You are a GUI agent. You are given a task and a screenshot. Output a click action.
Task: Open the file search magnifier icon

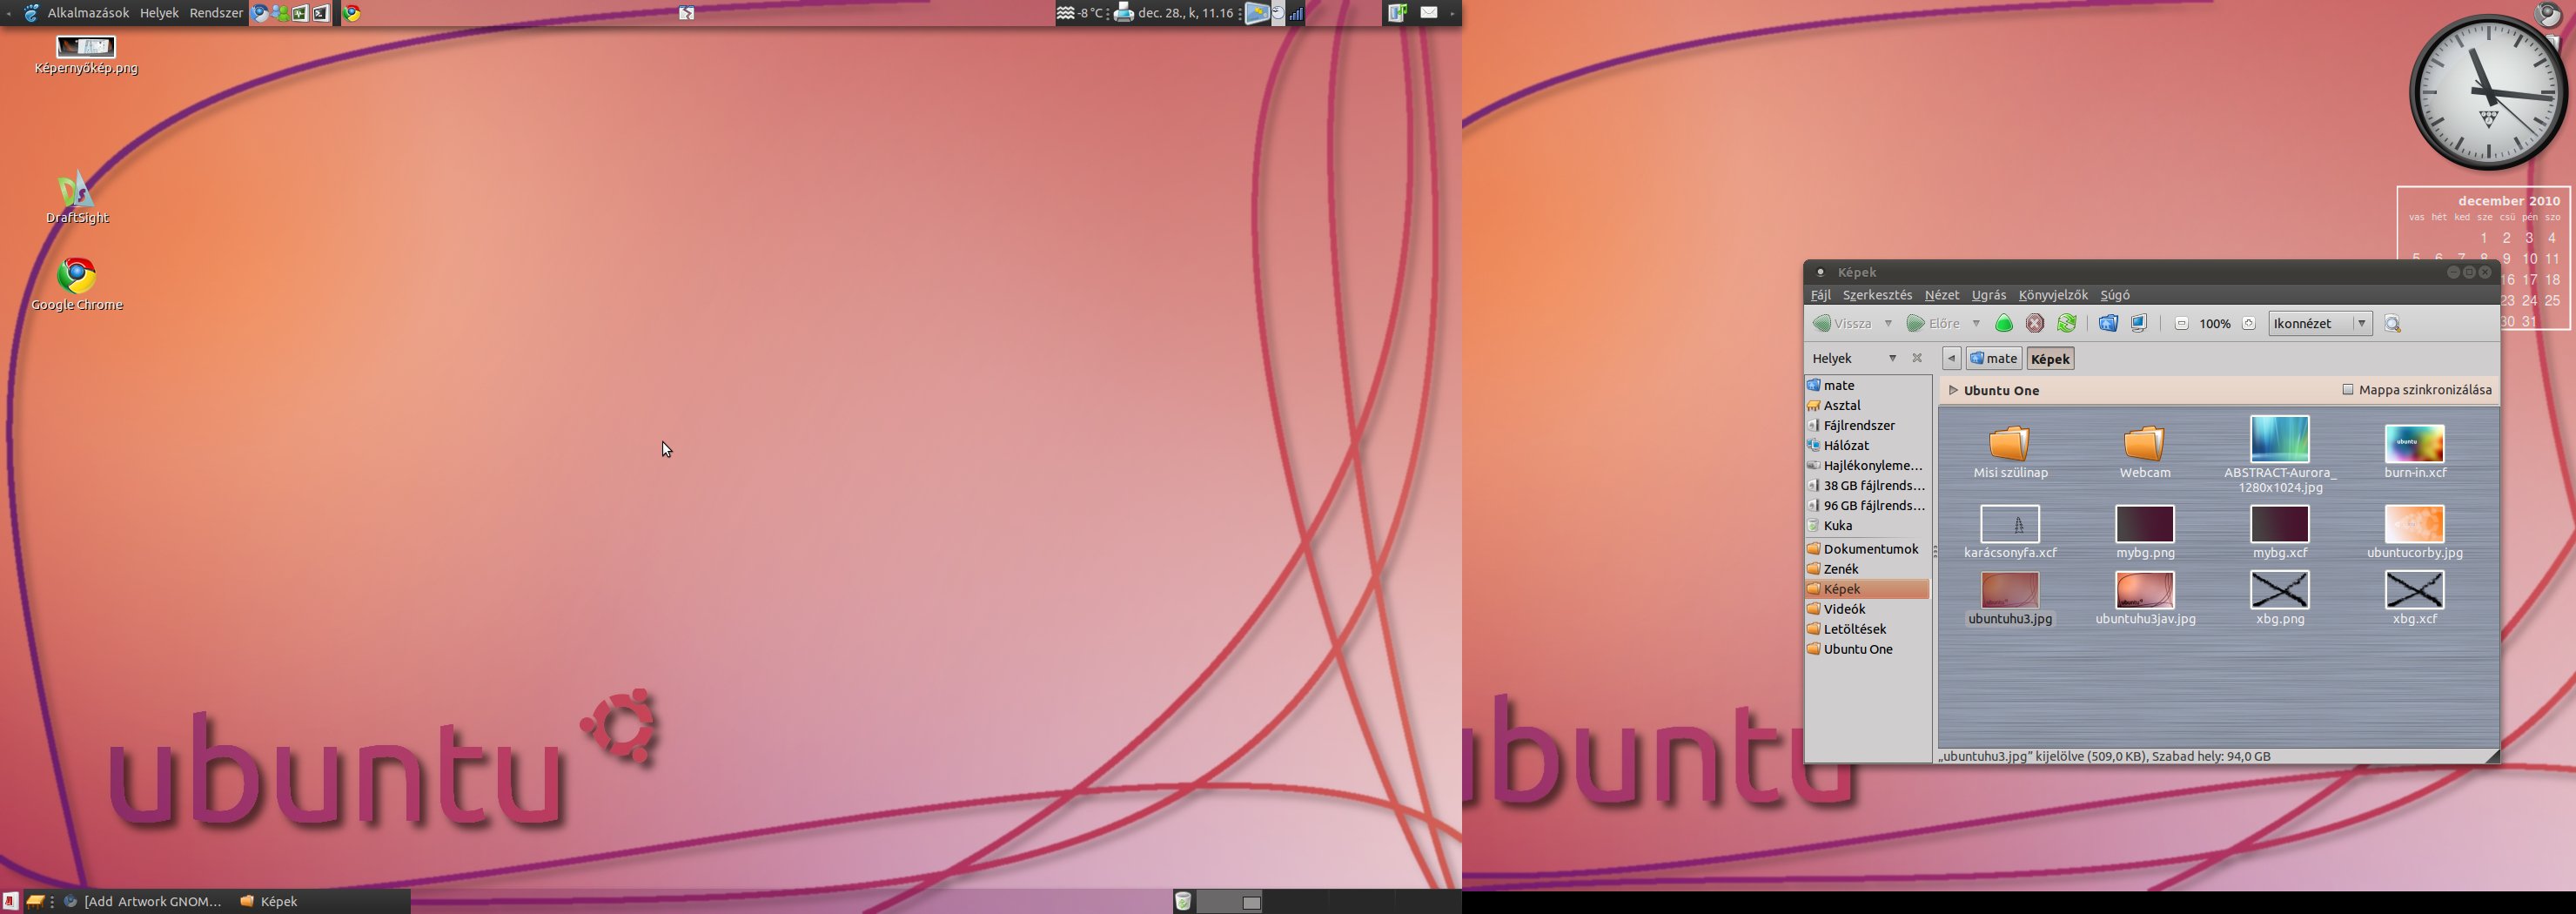click(x=2393, y=323)
